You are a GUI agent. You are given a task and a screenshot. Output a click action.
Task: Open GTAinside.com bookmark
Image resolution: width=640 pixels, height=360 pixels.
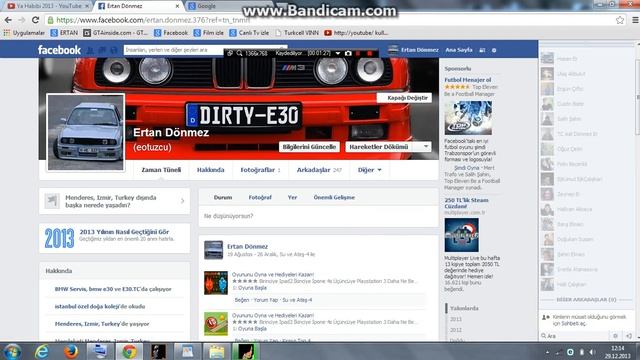(116, 33)
